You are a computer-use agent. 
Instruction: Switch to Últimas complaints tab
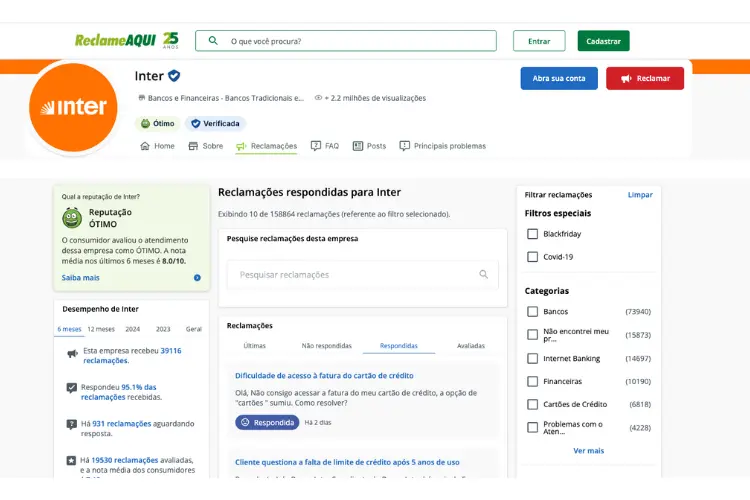pos(254,345)
